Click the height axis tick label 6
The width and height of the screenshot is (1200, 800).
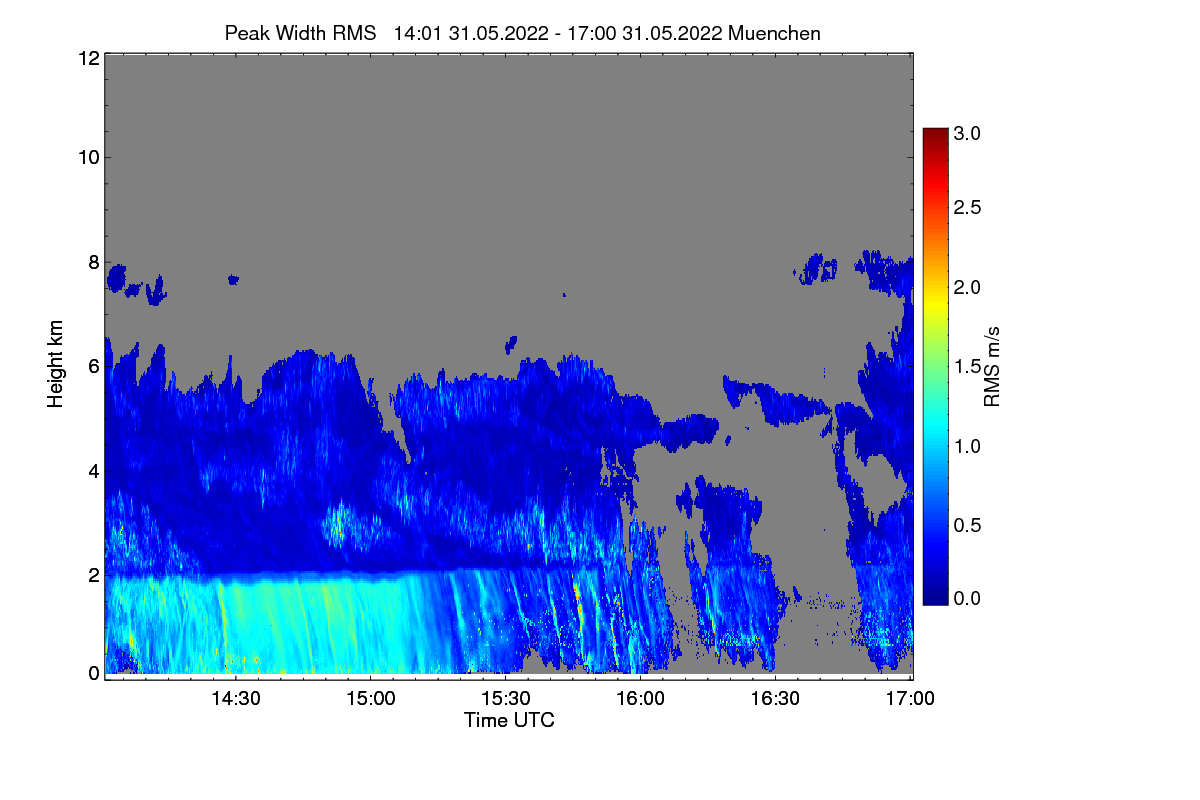(93, 366)
